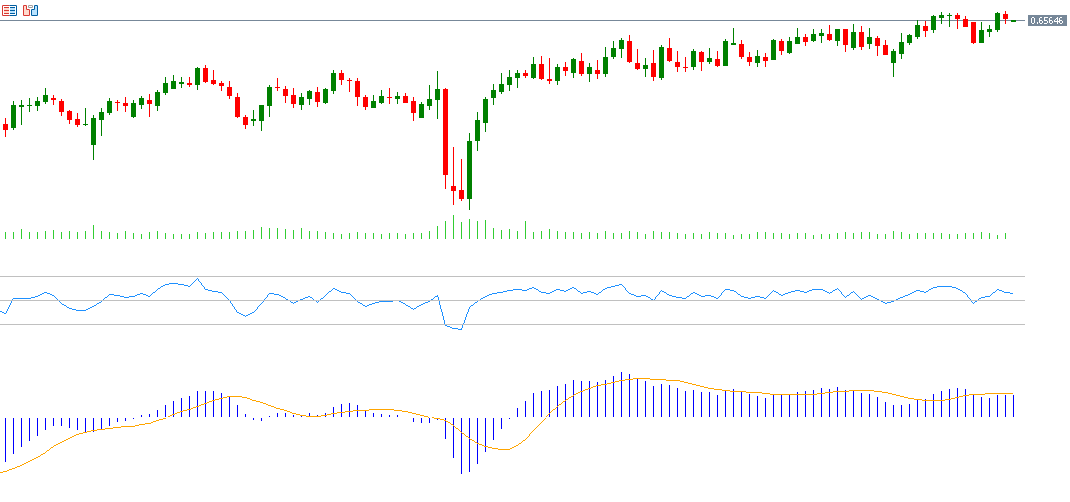This screenshot has width=1070, height=502.
Task: Click the tall green recovery candle after crash
Action: [469, 169]
